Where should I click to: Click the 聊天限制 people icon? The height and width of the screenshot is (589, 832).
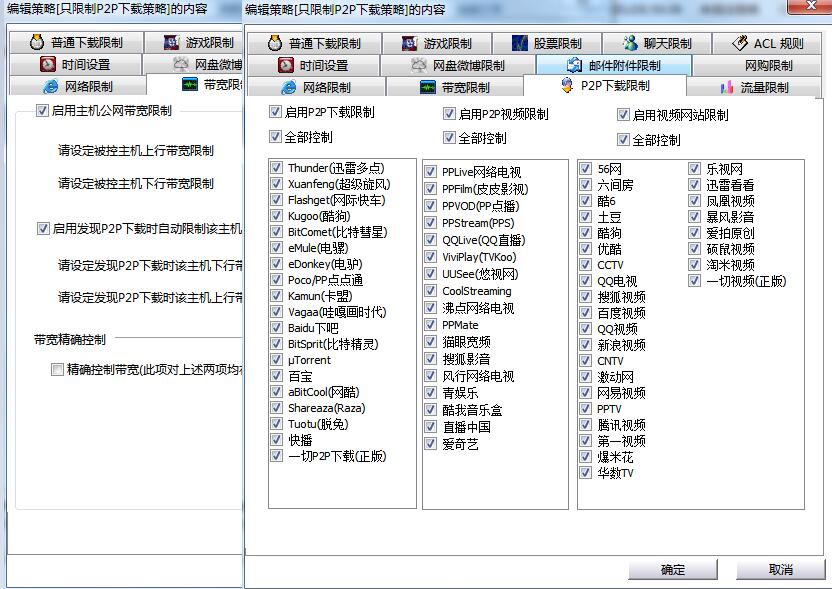point(630,43)
